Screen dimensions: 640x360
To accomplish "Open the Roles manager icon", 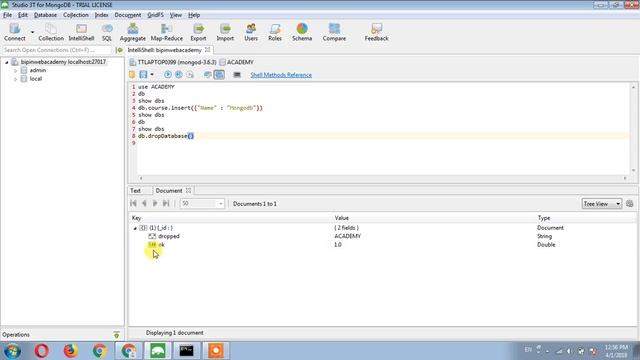I will 275,32.
